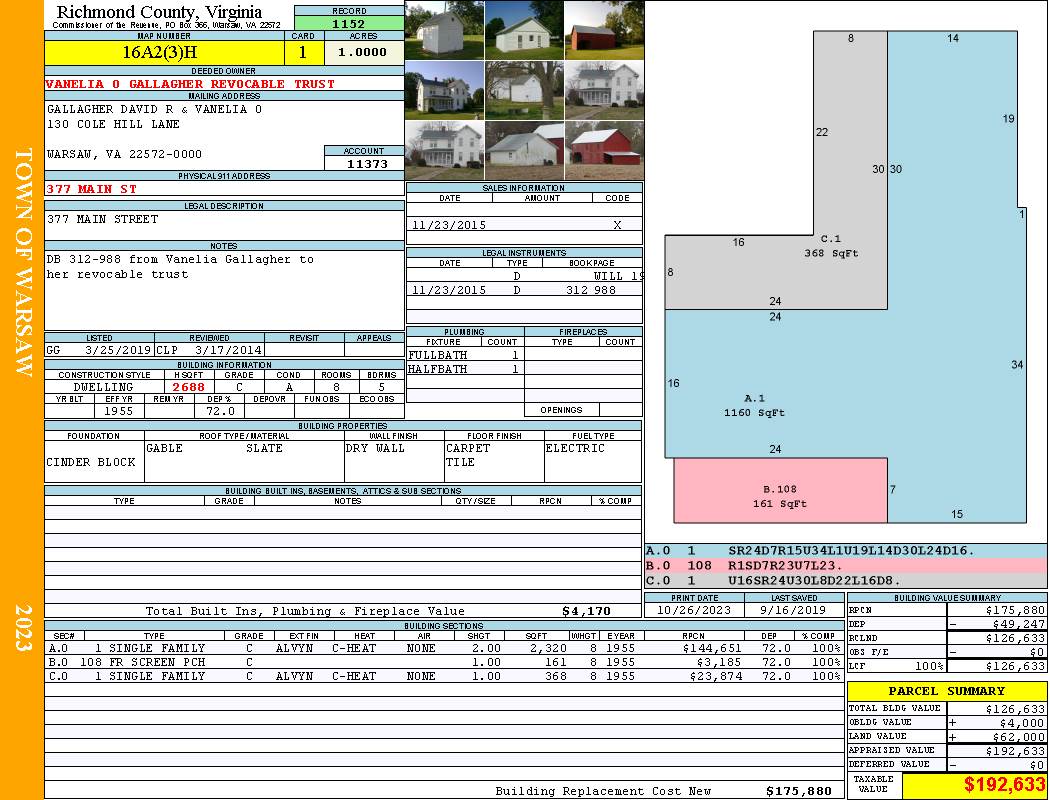The width and height of the screenshot is (1050, 800).
Task: Click the notes text DB 312-988
Action: point(84,259)
